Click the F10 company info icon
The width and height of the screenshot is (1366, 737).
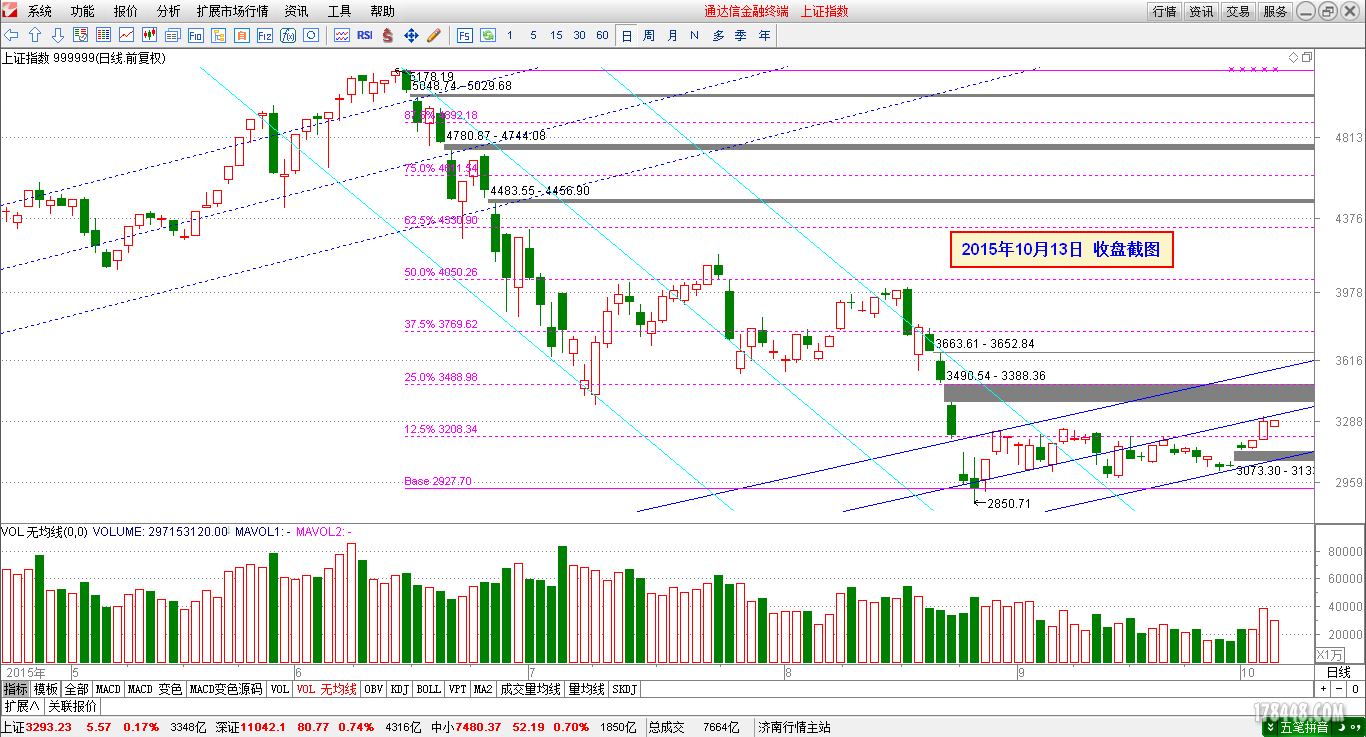(195, 35)
